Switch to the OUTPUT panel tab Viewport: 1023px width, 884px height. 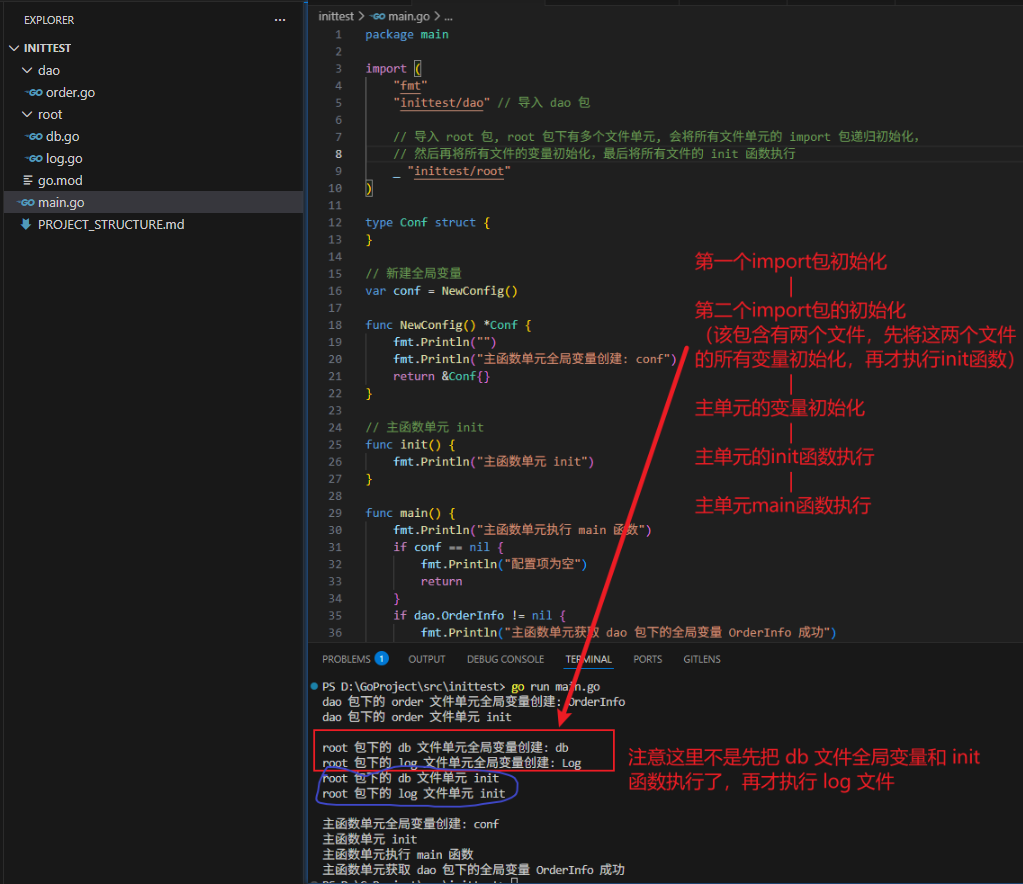coord(427,659)
